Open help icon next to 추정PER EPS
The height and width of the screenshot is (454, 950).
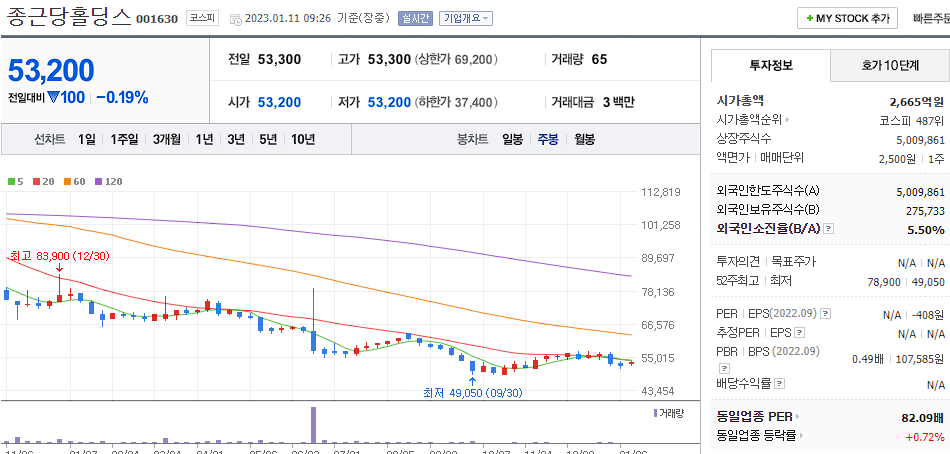pyautogui.click(x=800, y=333)
